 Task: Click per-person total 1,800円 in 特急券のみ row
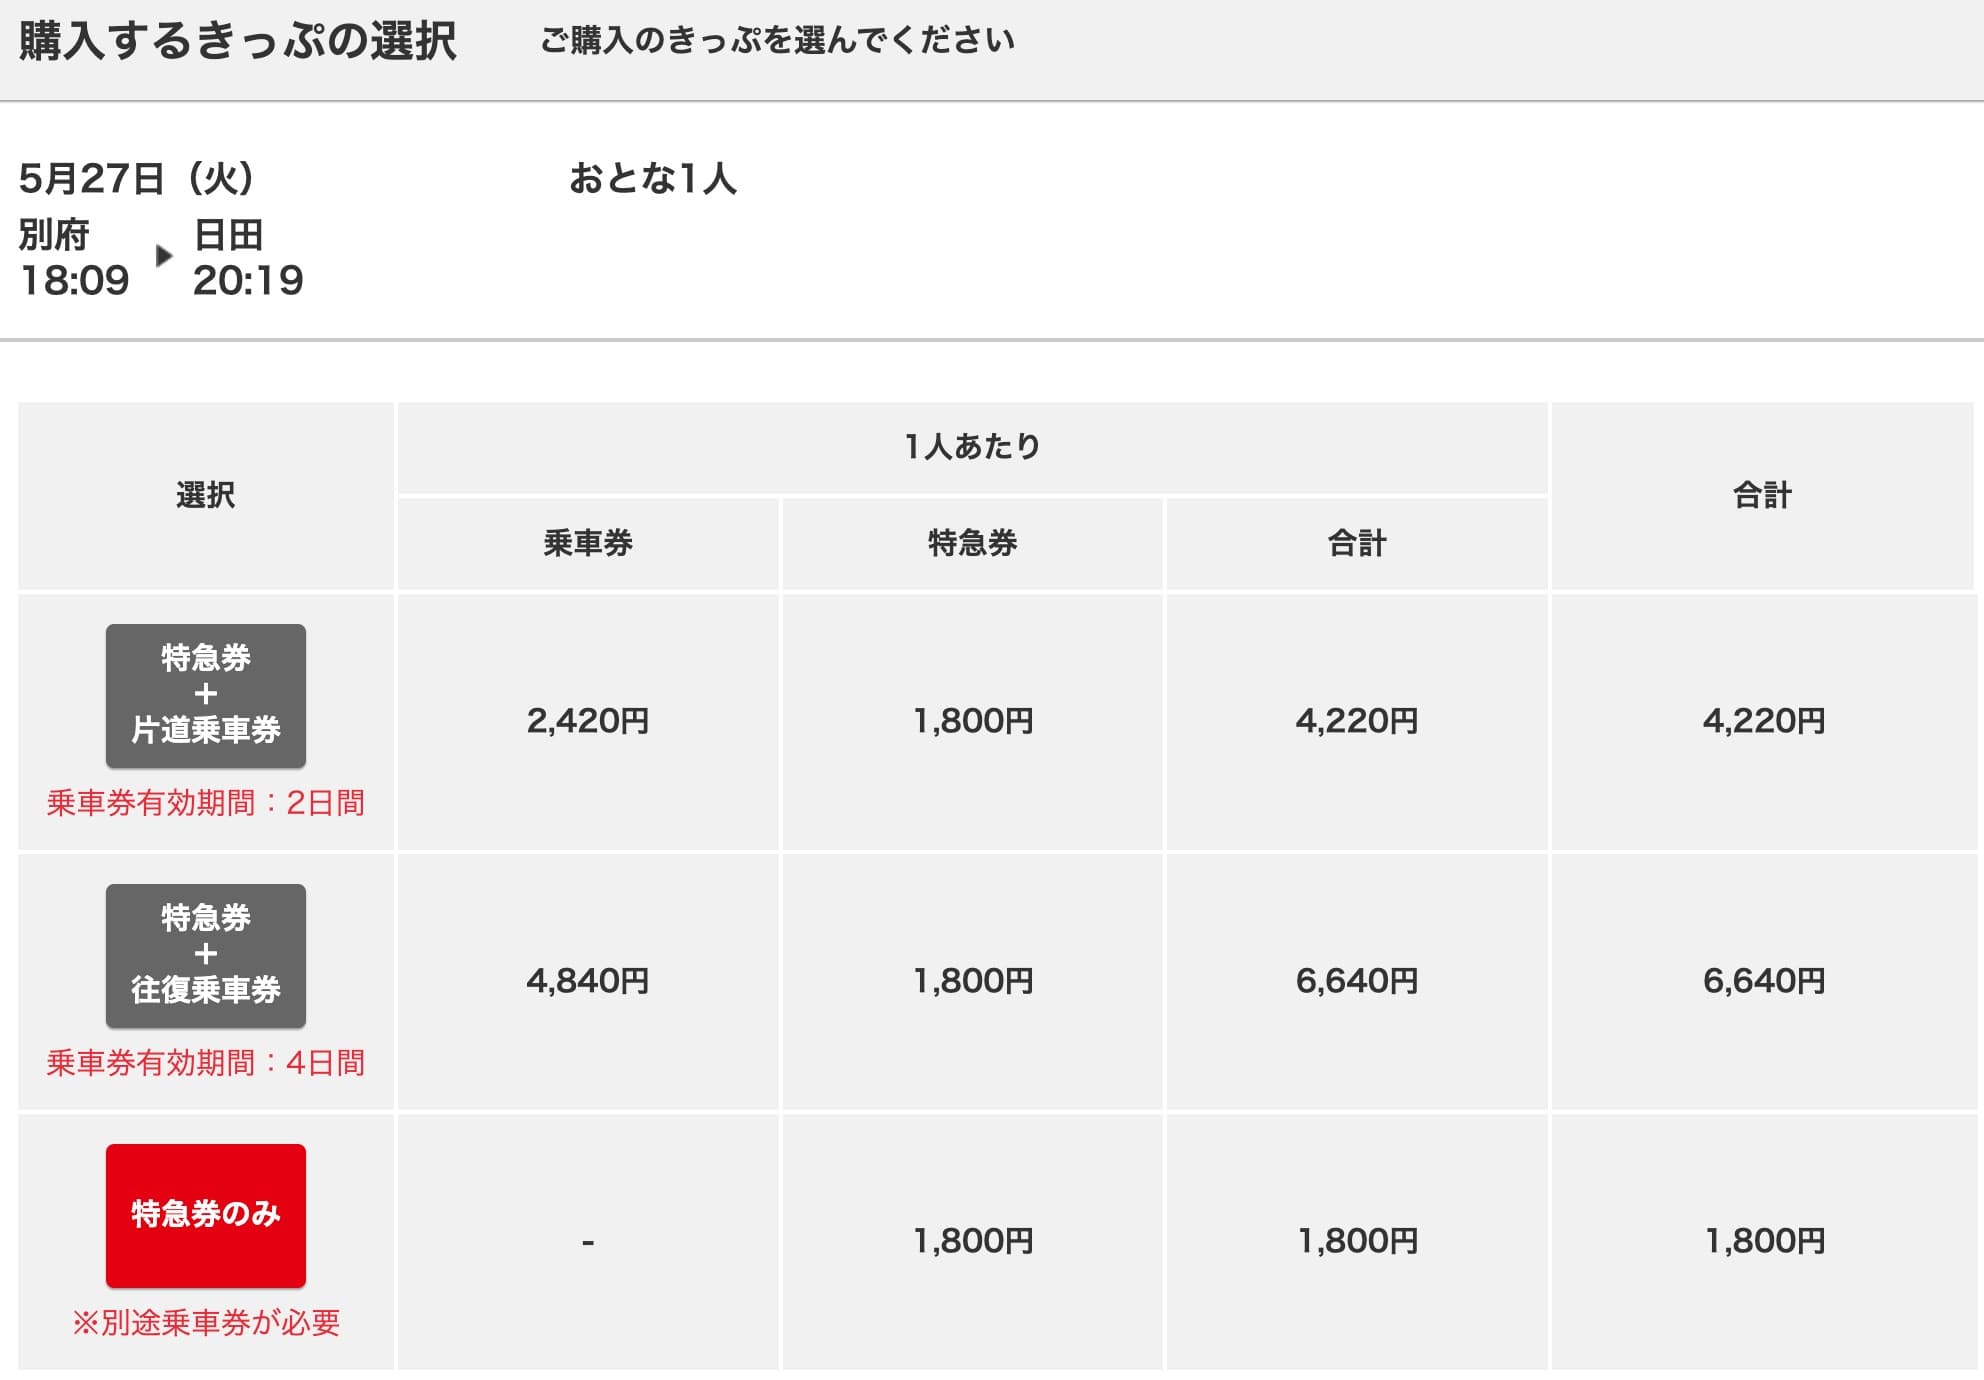click(x=1357, y=1241)
